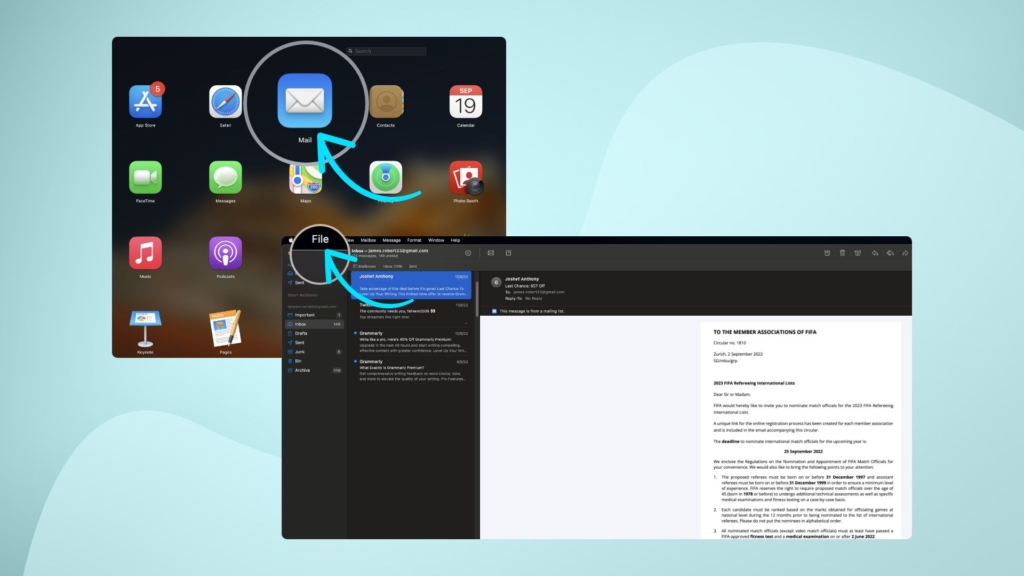Open the Bin mailbox in the sidebar
The image size is (1024, 576).
pos(315,360)
